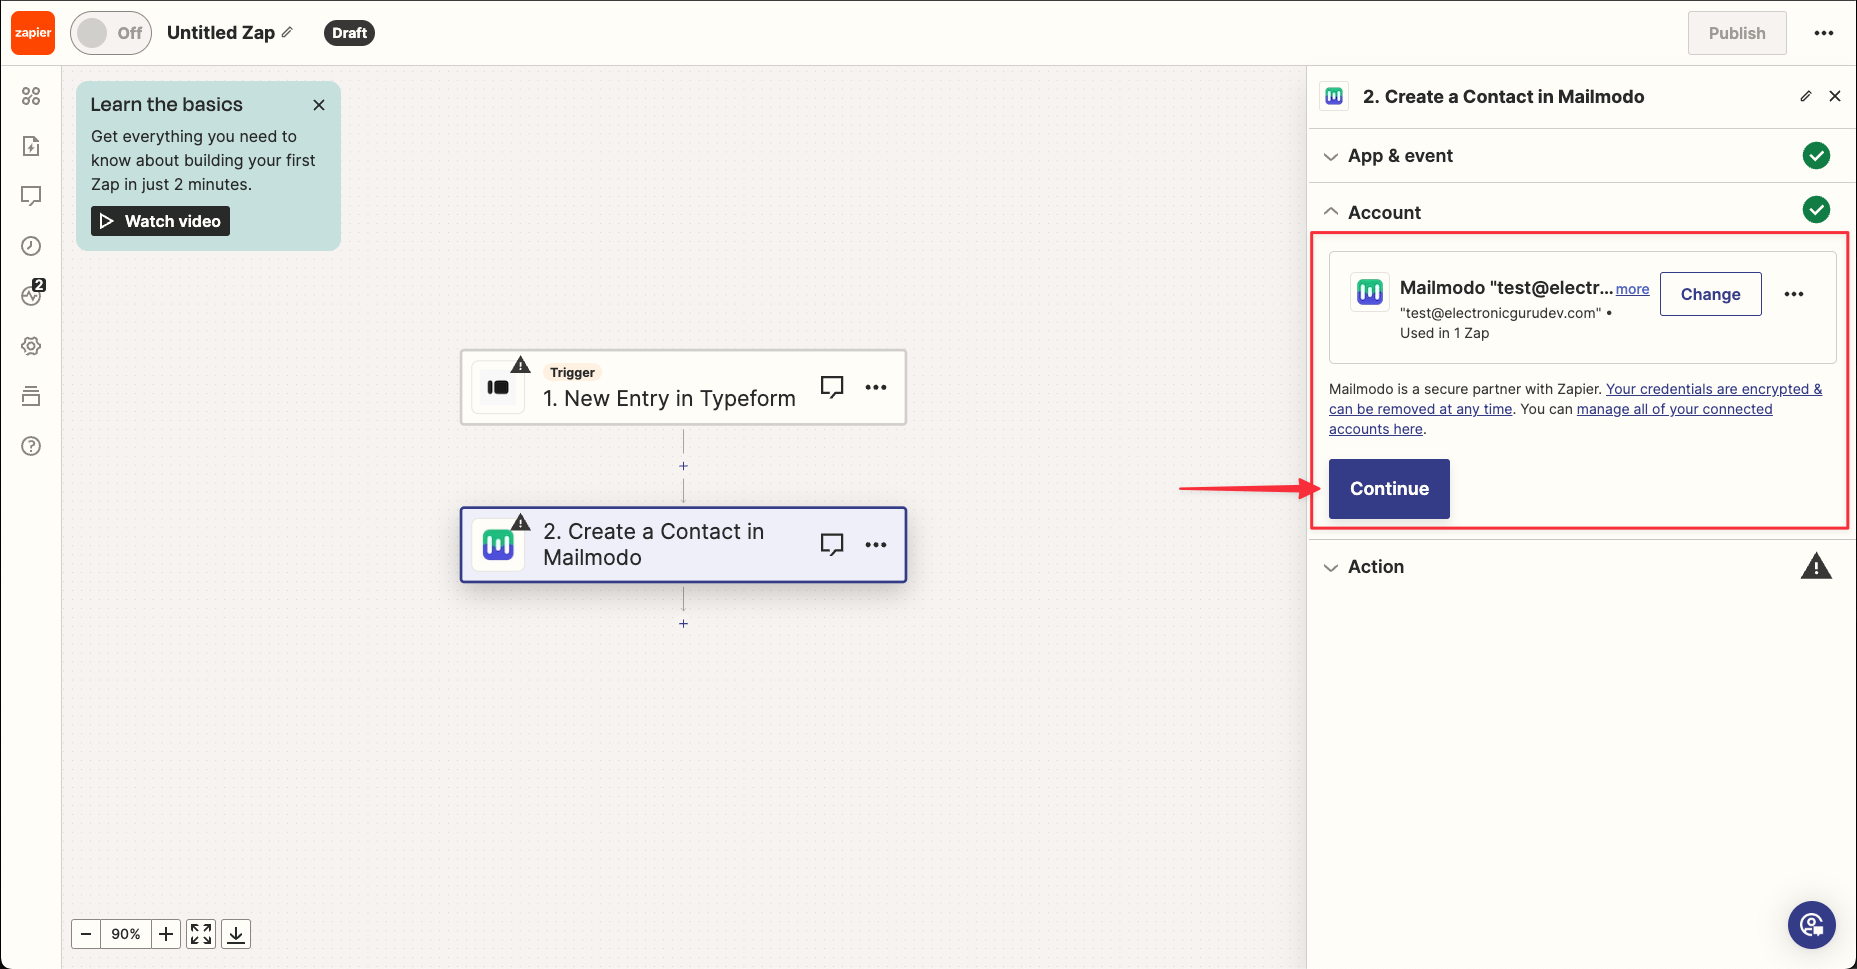The image size is (1857, 969).
Task: Click Change account button
Action: pyautogui.click(x=1711, y=294)
